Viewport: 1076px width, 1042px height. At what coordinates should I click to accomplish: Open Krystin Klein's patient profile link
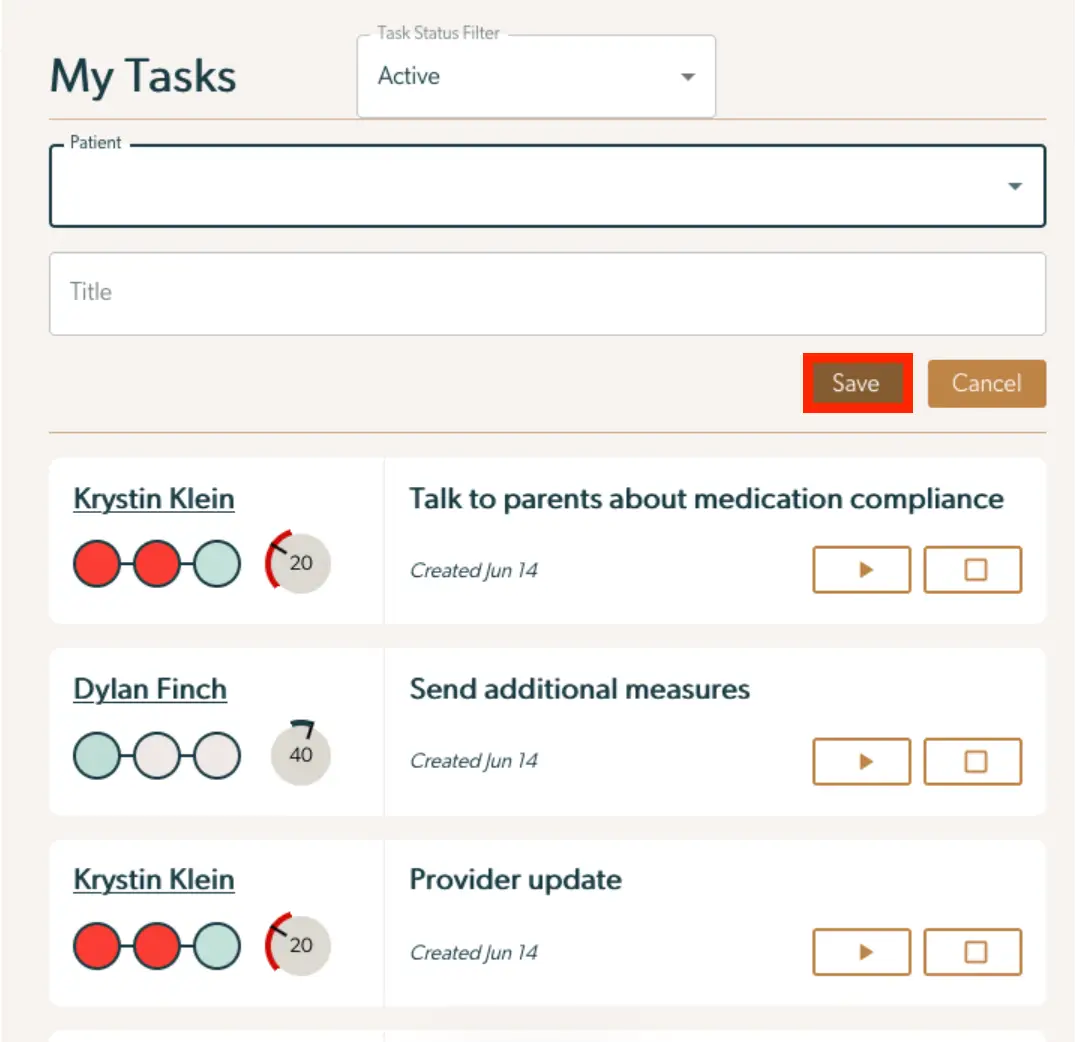[x=153, y=498]
